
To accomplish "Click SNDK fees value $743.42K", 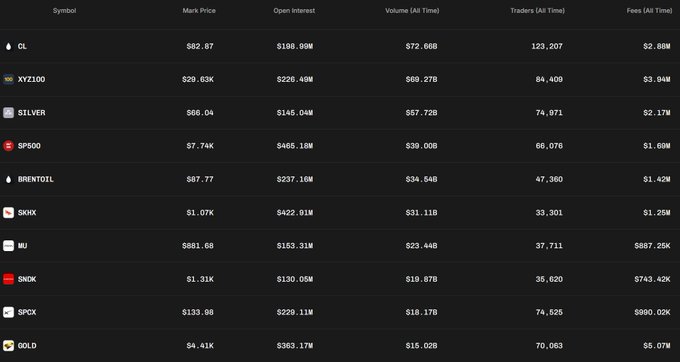I will [x=652, y=279].
